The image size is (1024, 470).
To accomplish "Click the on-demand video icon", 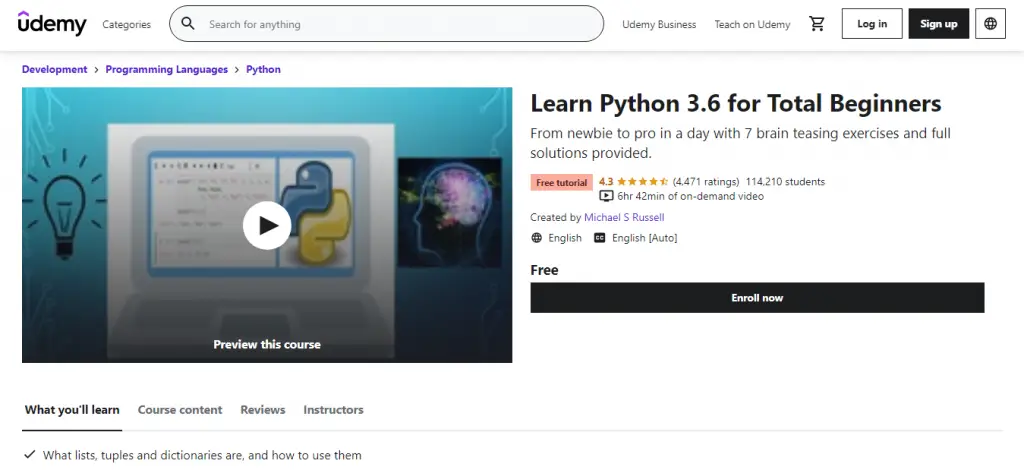I will [x=605, y=196].
